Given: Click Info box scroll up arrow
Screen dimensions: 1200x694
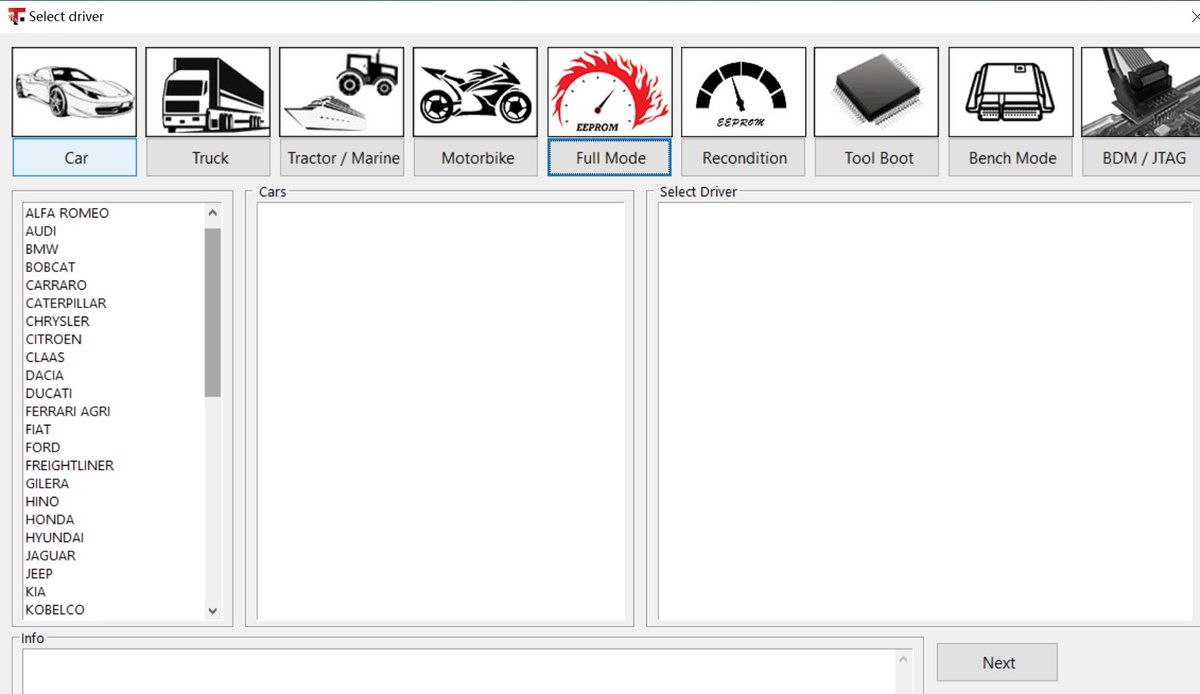Looking at the screenshot, I should coord(904,660).
